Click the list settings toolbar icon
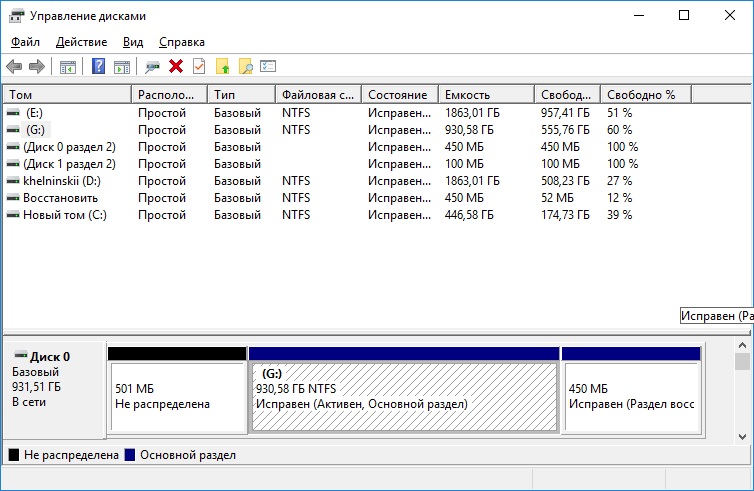This screenshot has height=491, width=754. (x=268, y=66)
